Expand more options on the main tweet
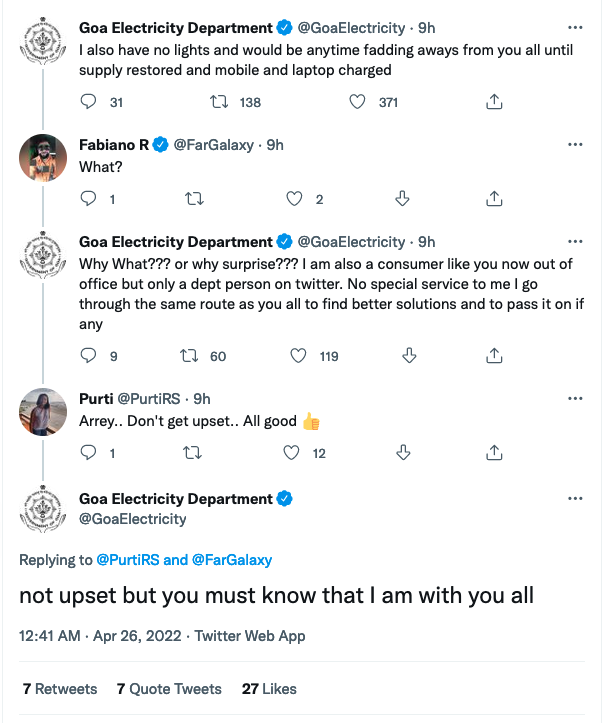 tap(575, 498)
